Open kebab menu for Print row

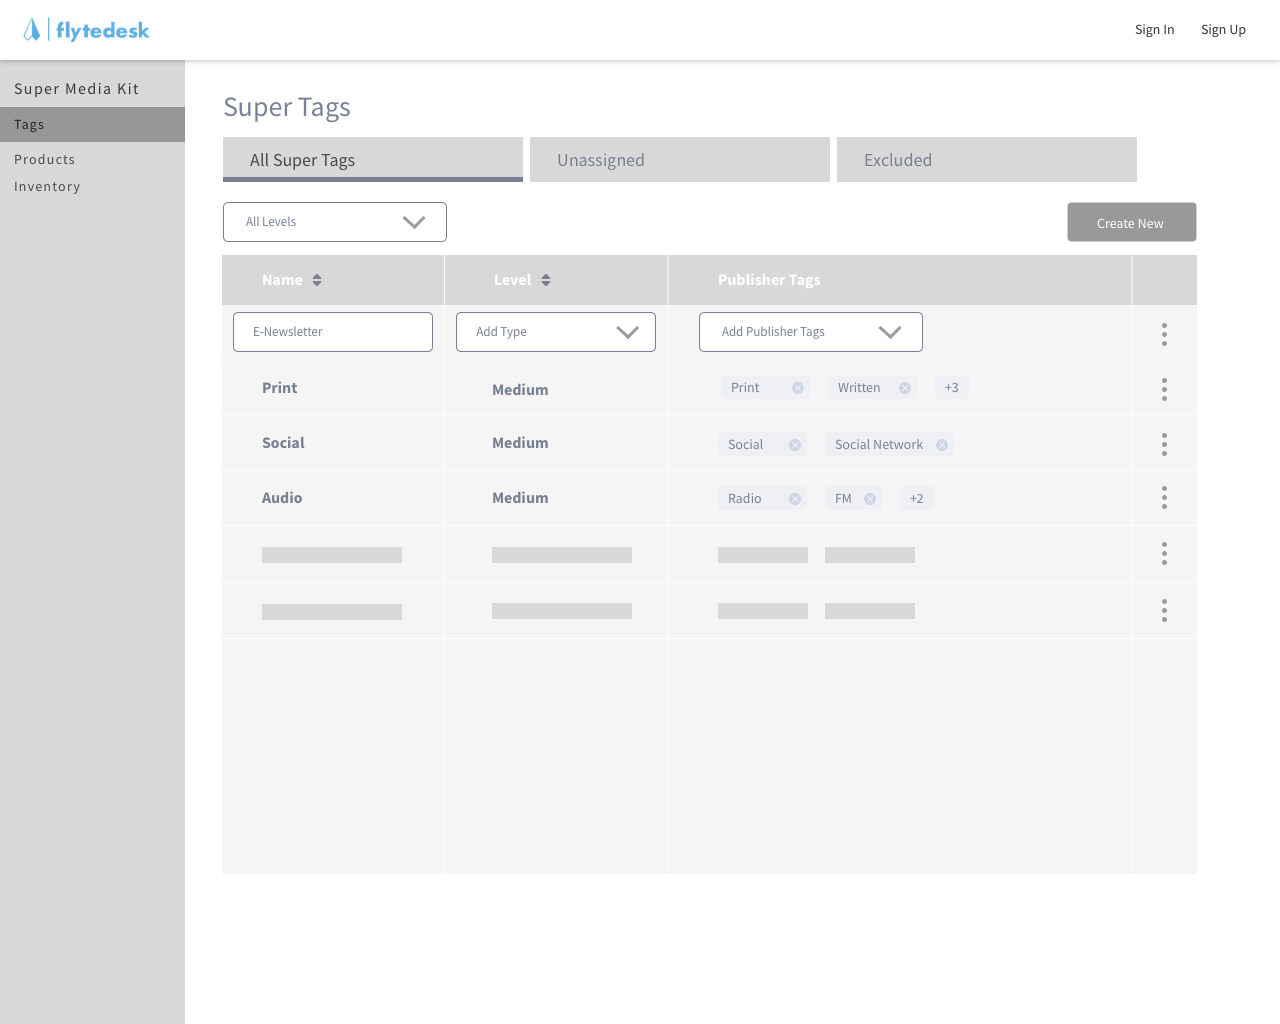tap(1164, 390)
